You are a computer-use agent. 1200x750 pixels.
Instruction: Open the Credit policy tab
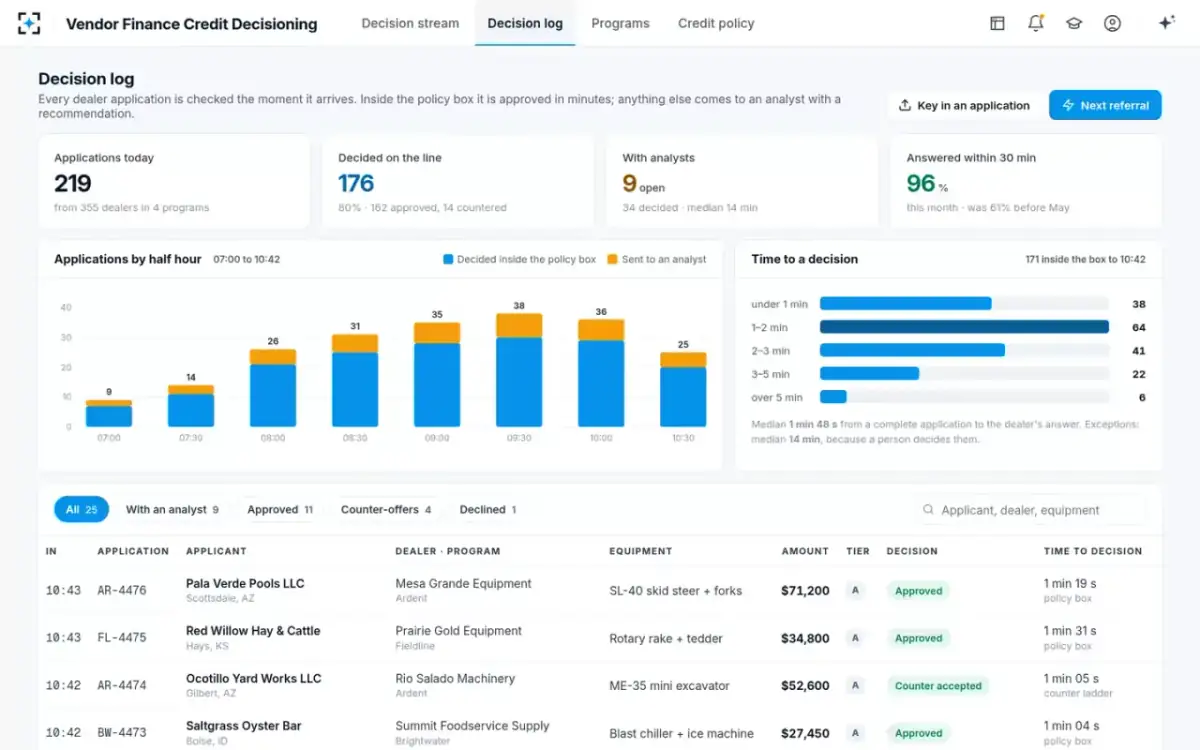click(x=716, y=23)
